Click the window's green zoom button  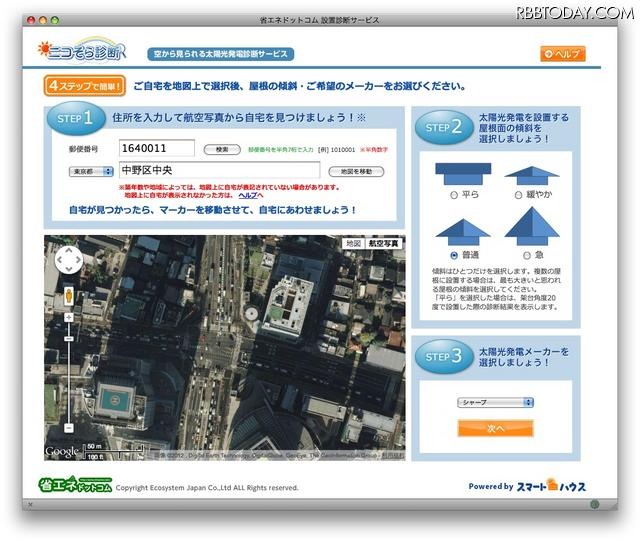pos(55,20)
